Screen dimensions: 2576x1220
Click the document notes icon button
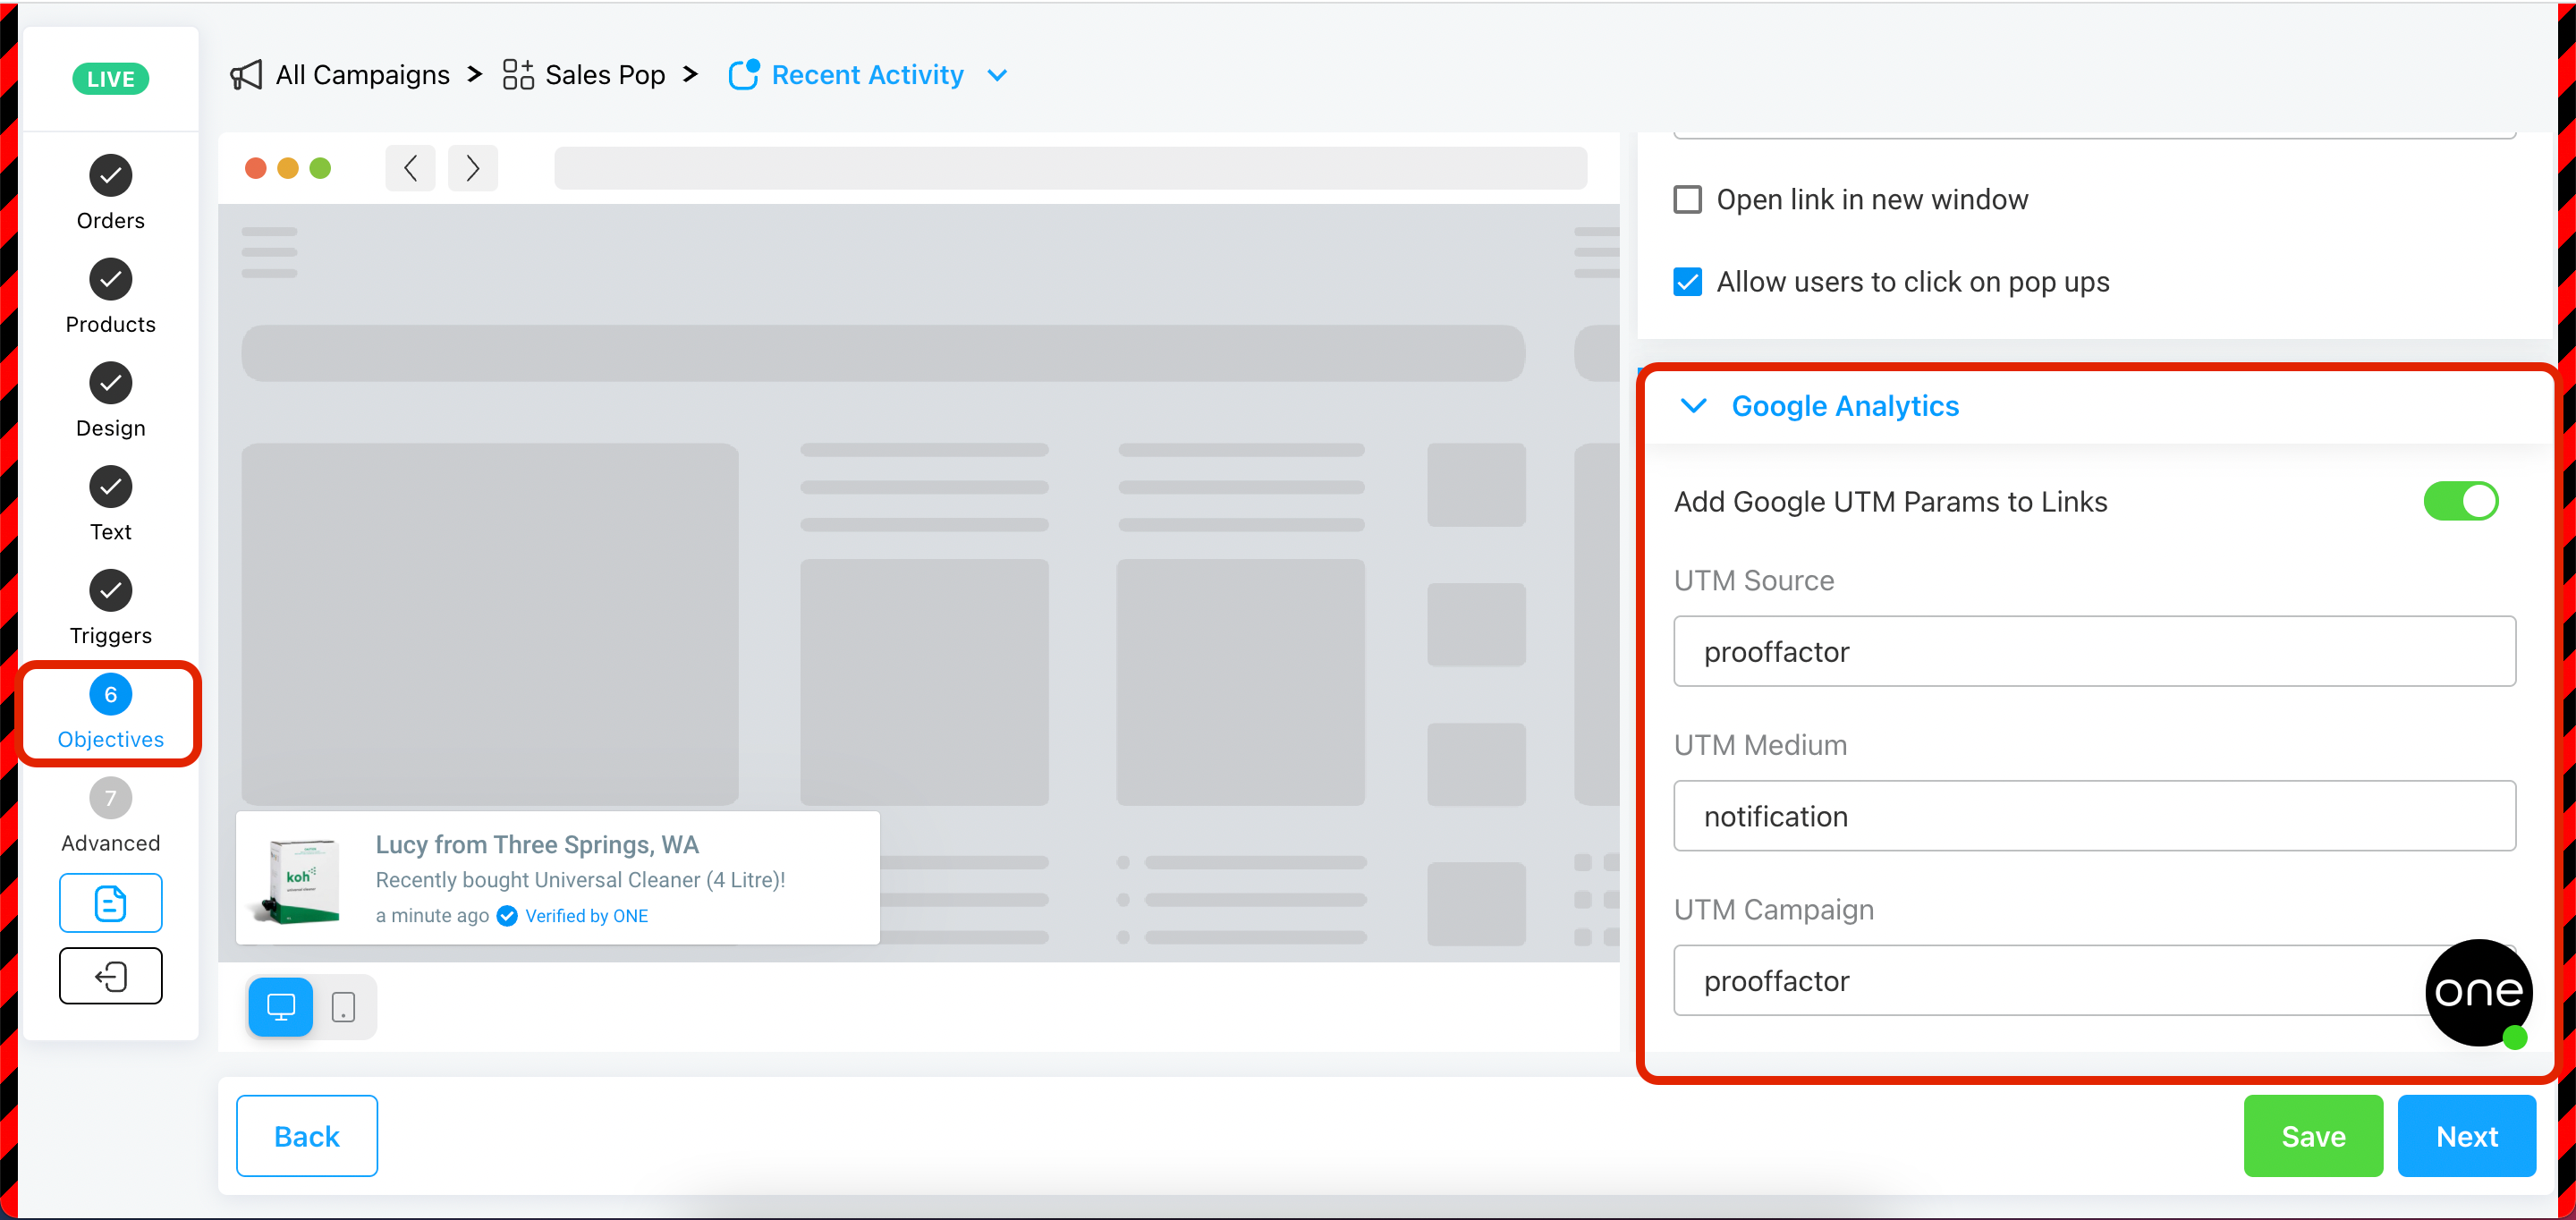point(110,903)
